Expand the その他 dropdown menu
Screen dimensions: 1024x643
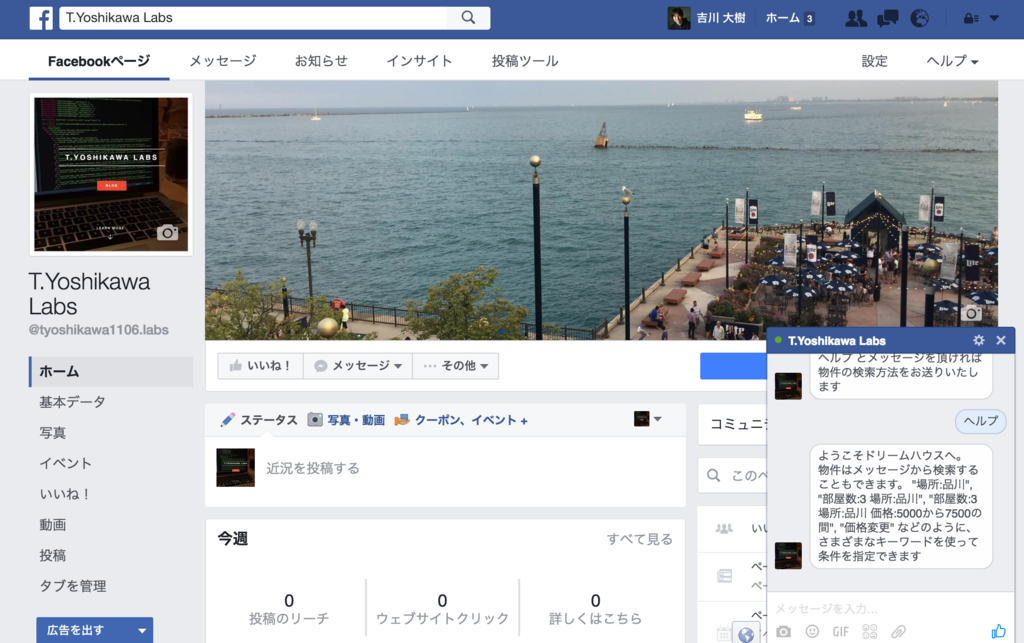point(455,365)
